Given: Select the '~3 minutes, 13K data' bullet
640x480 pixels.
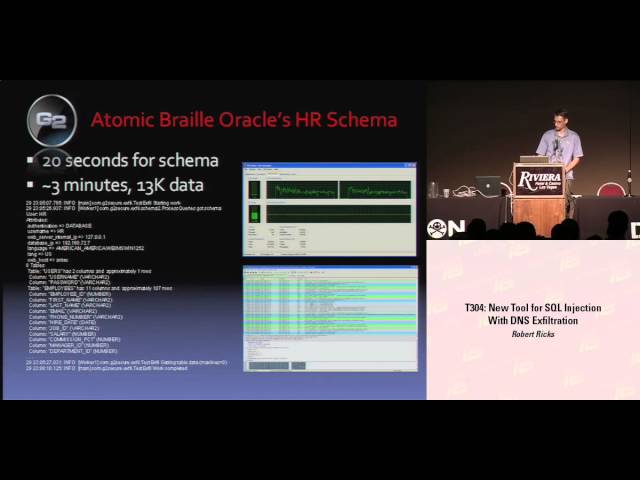Looking at the screenshot, I should coord(122,185).
